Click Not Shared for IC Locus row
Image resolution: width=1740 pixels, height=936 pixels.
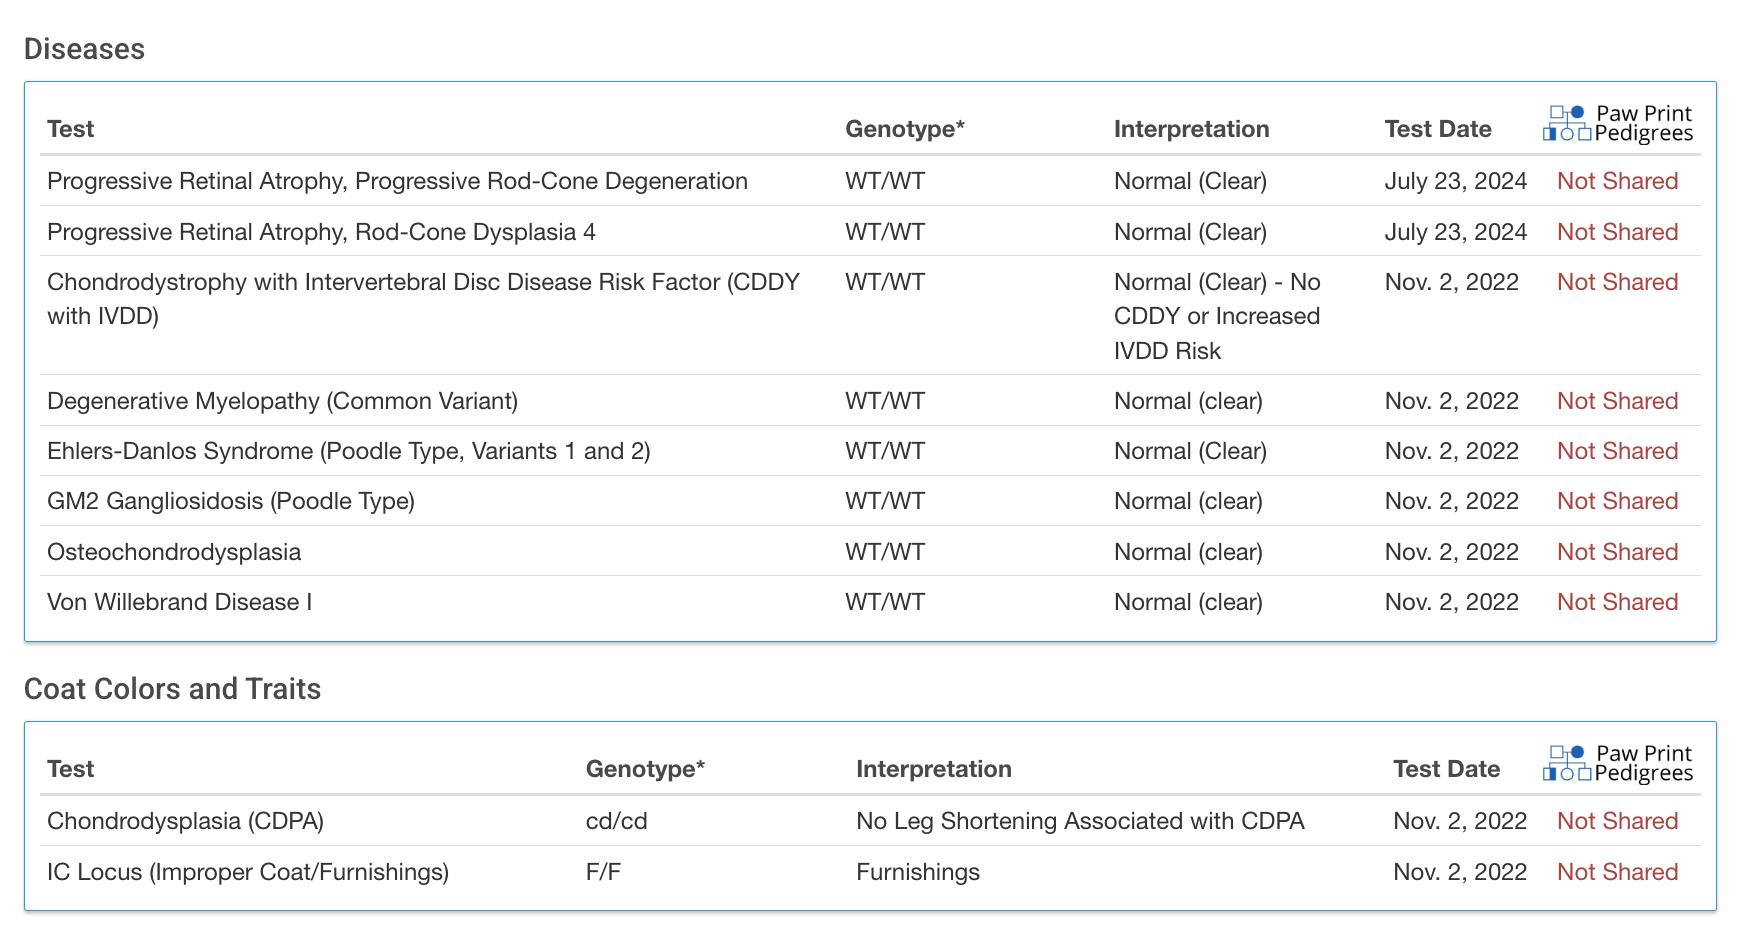tap(1617, 872)
